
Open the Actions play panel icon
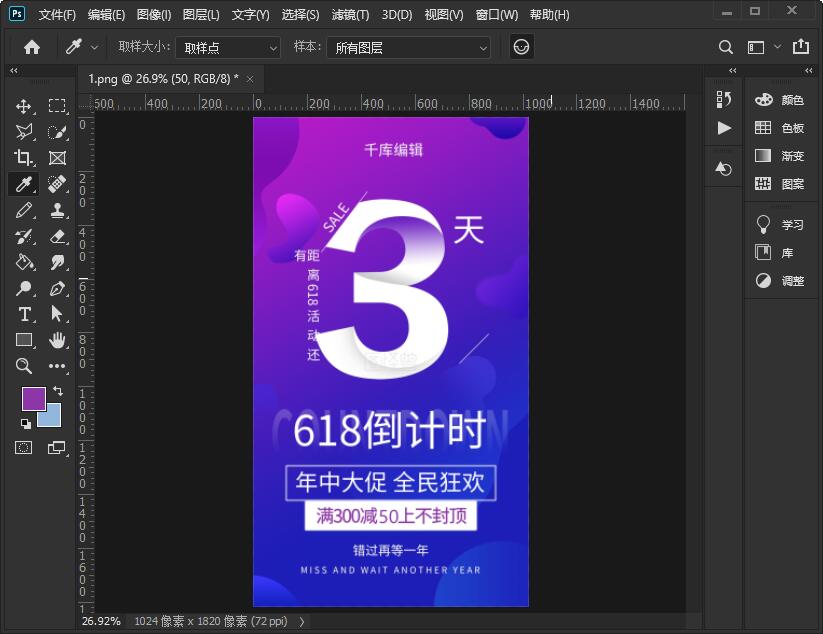tap(724, 128)
